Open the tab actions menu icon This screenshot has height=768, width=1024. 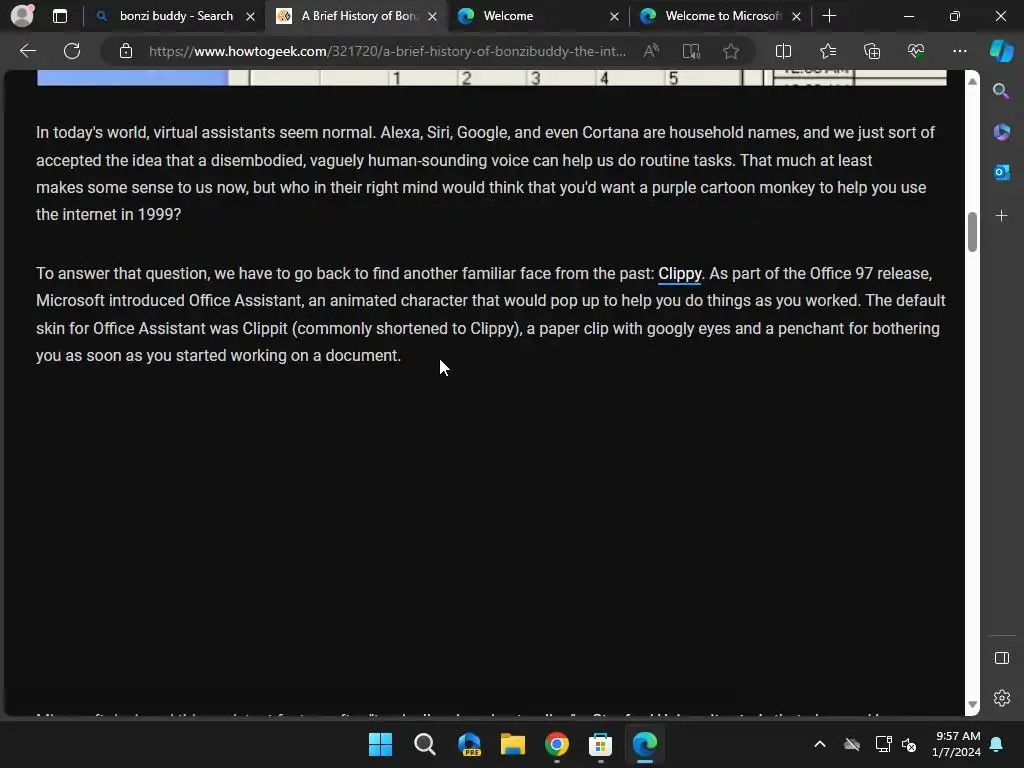tap(60, 16)
